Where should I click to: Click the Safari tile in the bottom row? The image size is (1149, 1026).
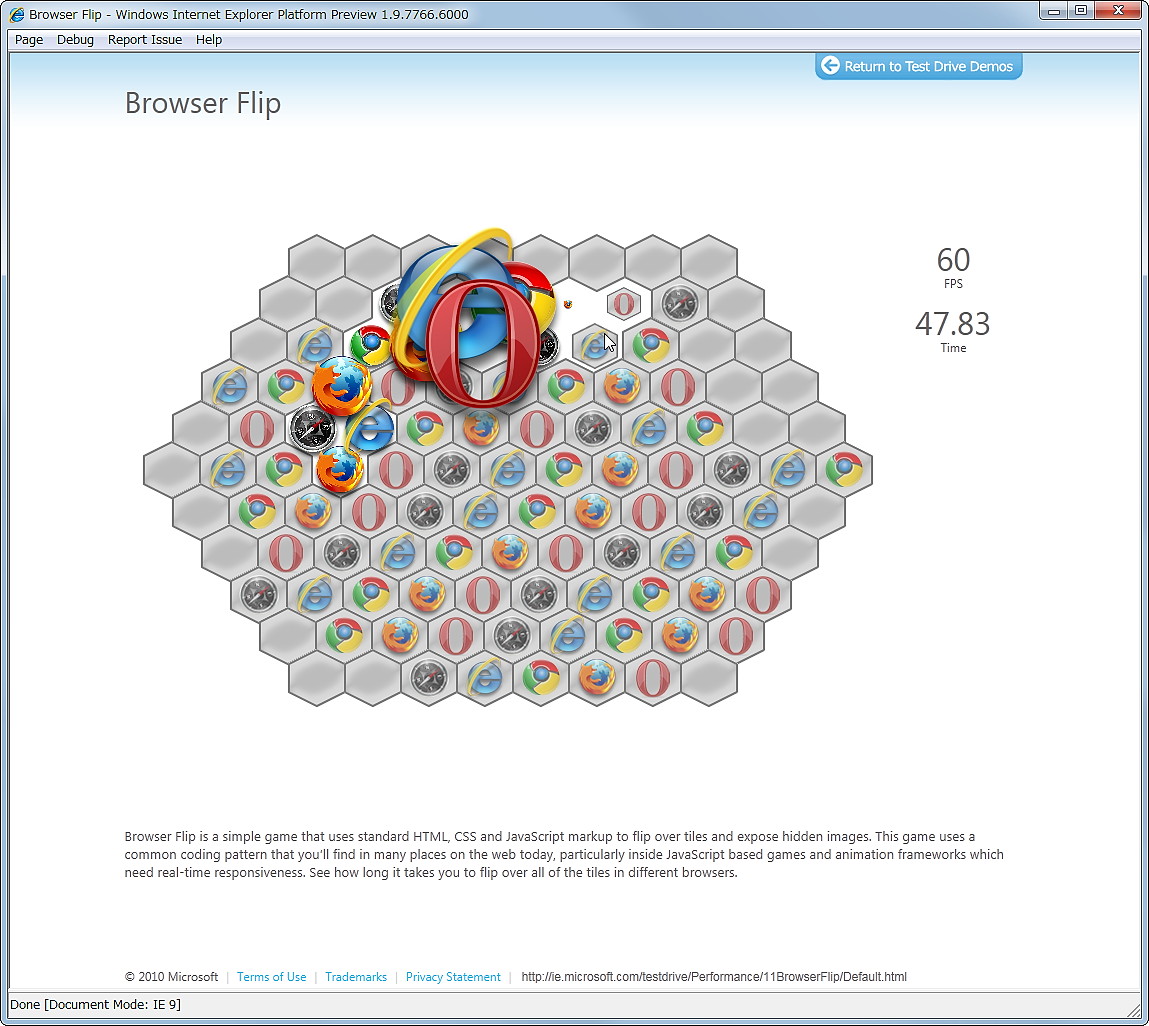click(x=429, y=677)
